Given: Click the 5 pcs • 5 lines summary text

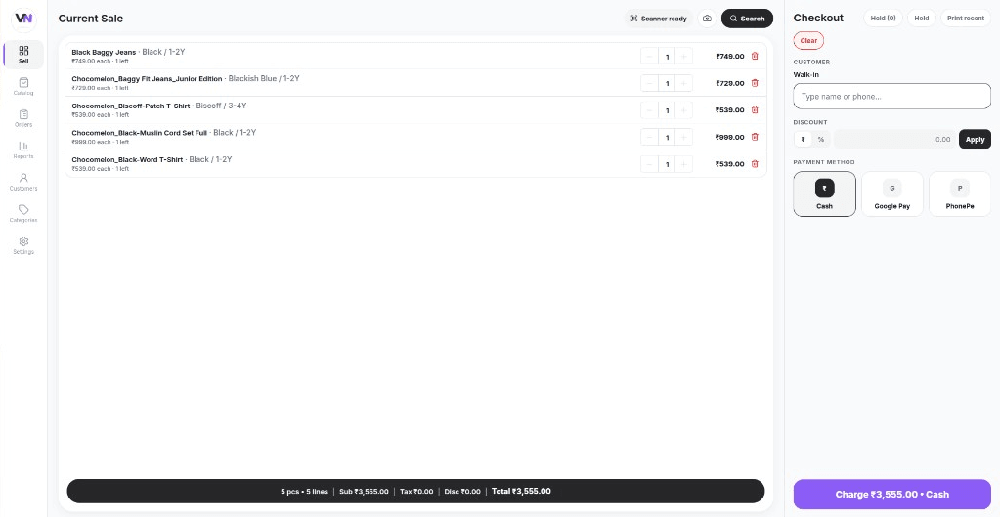Looking at the screenshot, I should (x=304, y=492).
